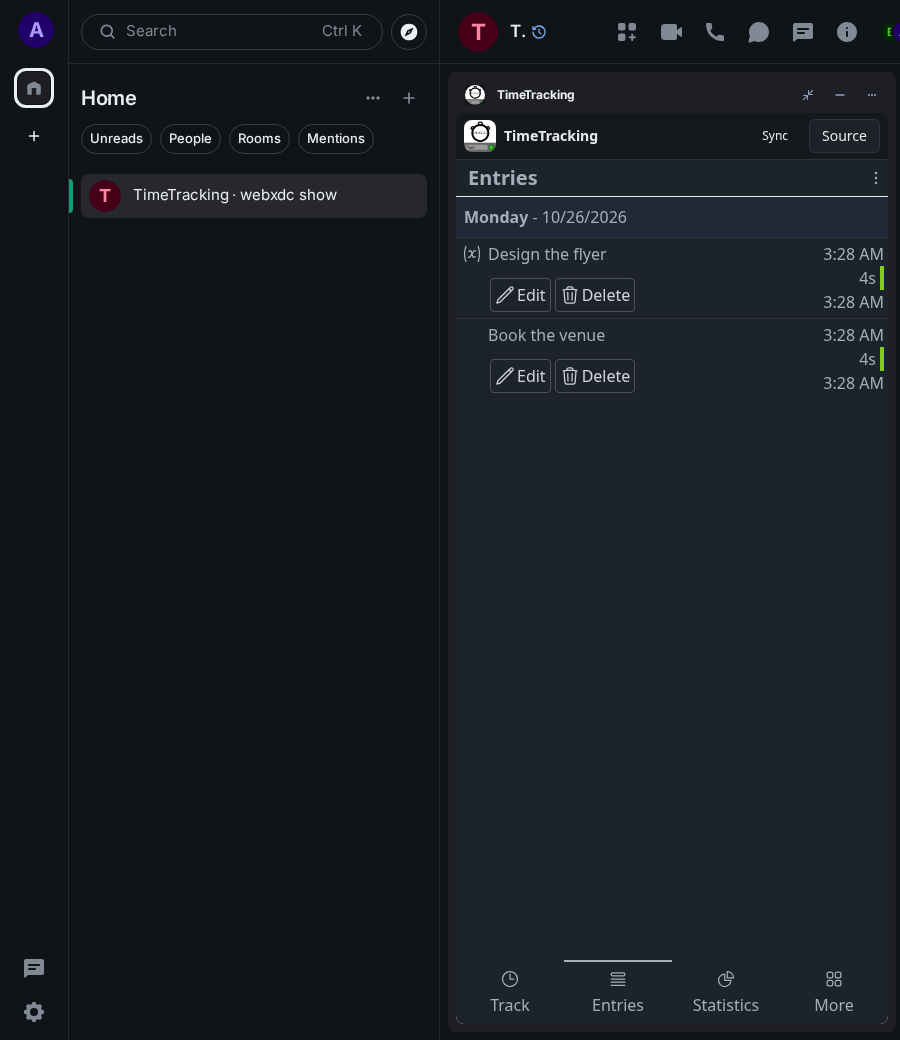
Task: Delete the Design the flyer entry
Action: (x=595, y=295)
